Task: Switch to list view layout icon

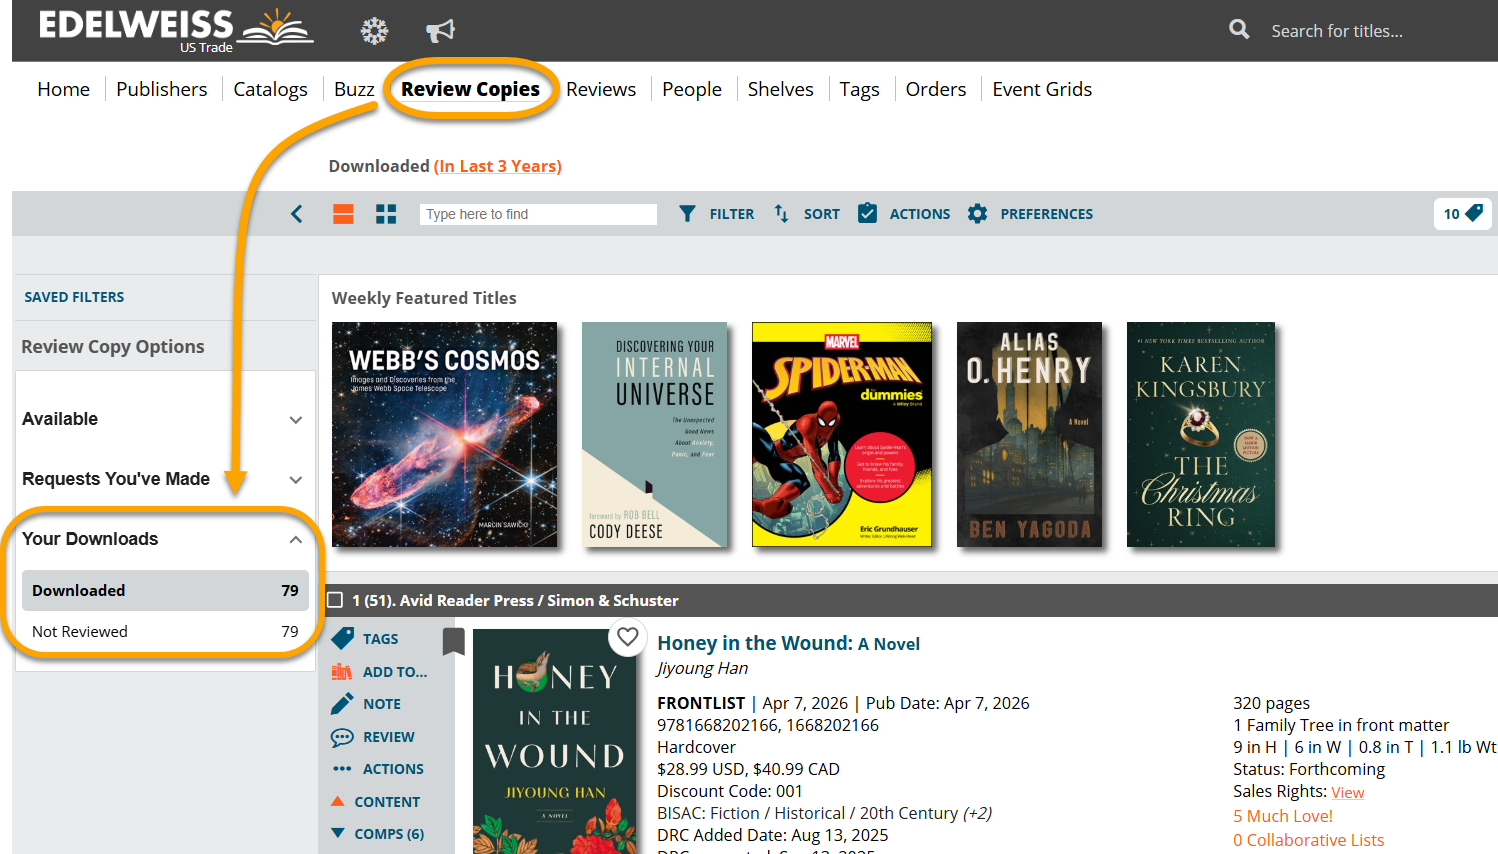Action: pos(343,214)
